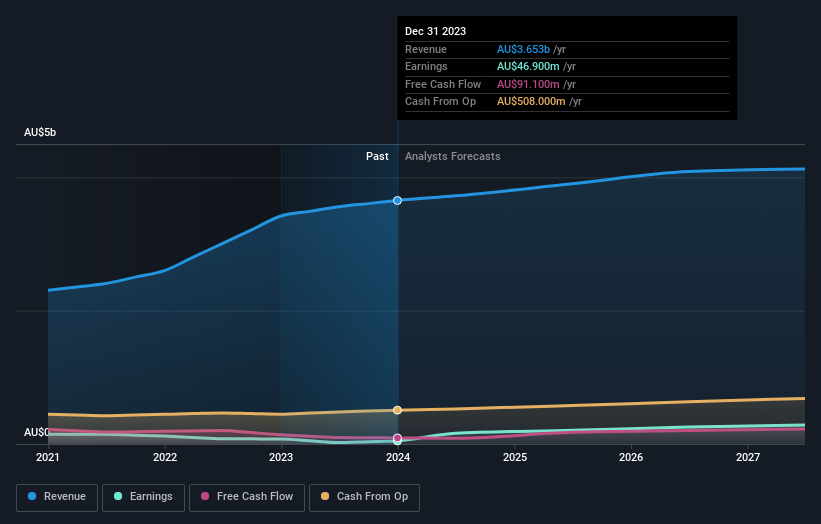Click the AU$508.000m cash from op value
Screen dimensions: 821x524
pyautogui.click(x=531, y=102)
